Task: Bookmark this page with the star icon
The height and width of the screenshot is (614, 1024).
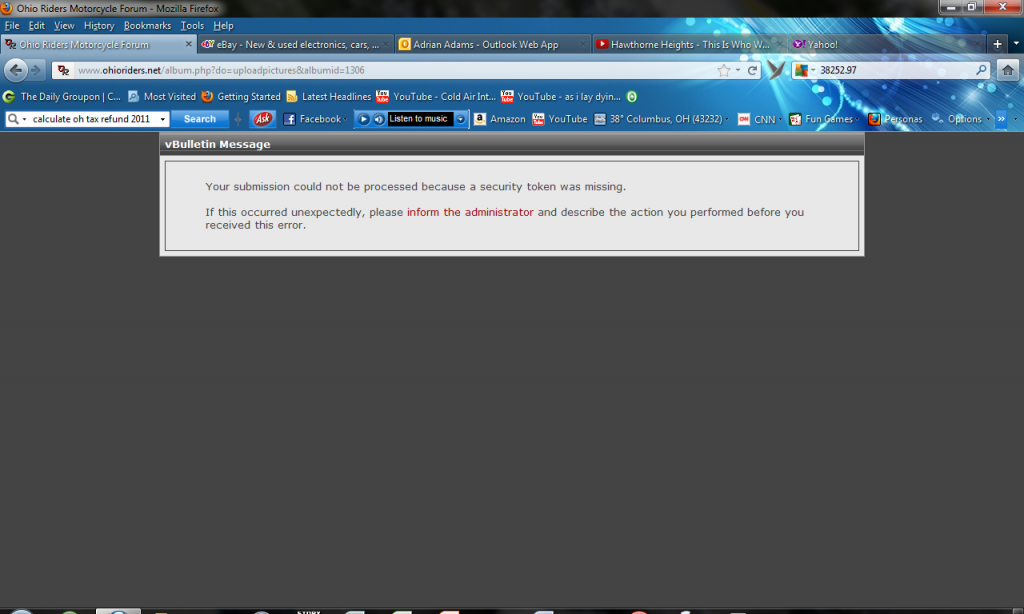Action: 723,71
